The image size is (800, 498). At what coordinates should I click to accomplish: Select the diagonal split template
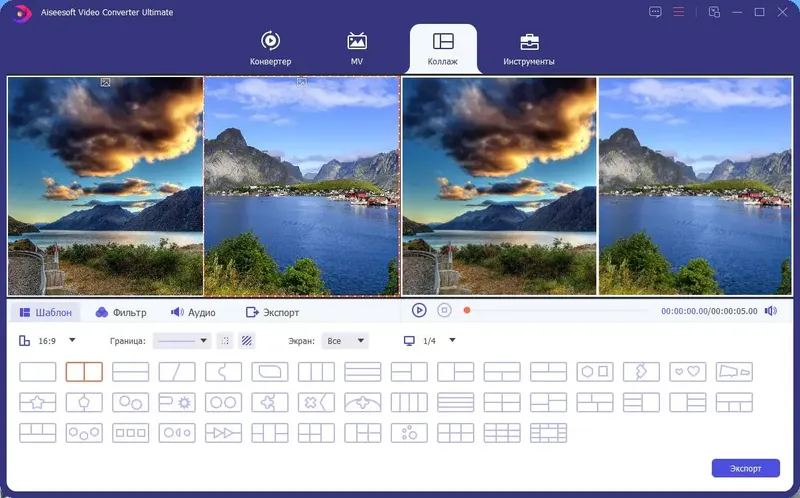[x=177, y=372]
